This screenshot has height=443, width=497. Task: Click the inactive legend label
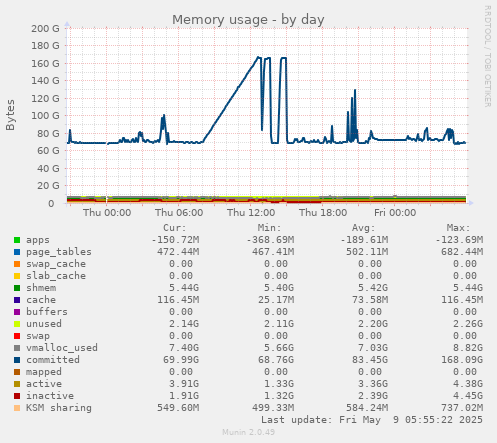pyautogui.click(x=50, y=396)
